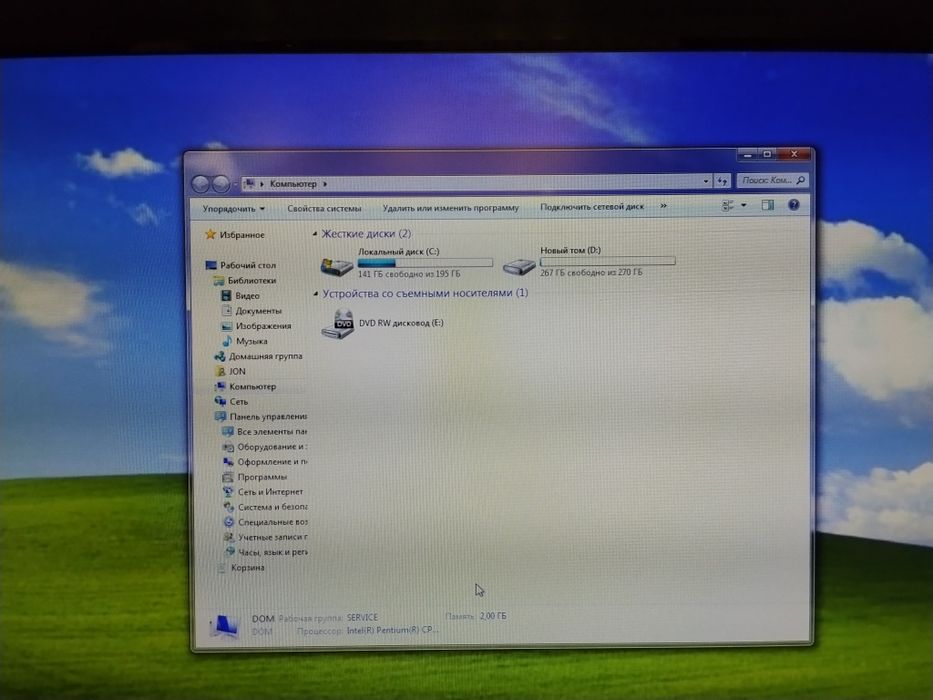Select Локальный диск (C:) drive icon
Image resolution: width=933 pixels, height=700 pixels.
[x=337, y=265]
